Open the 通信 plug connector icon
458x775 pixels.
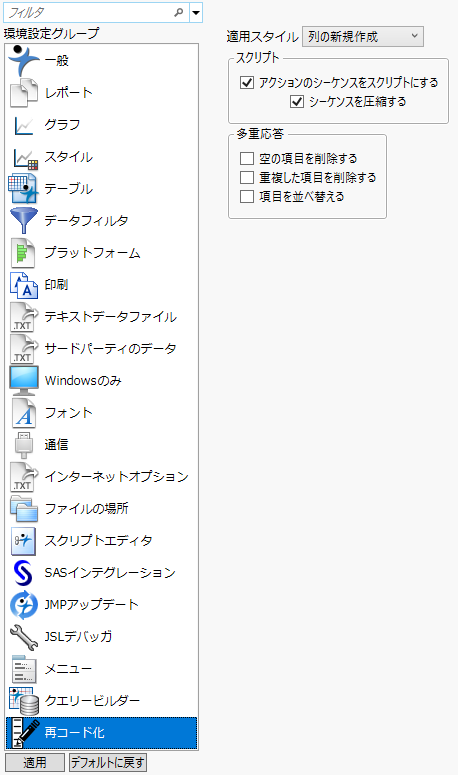point(23,445)
